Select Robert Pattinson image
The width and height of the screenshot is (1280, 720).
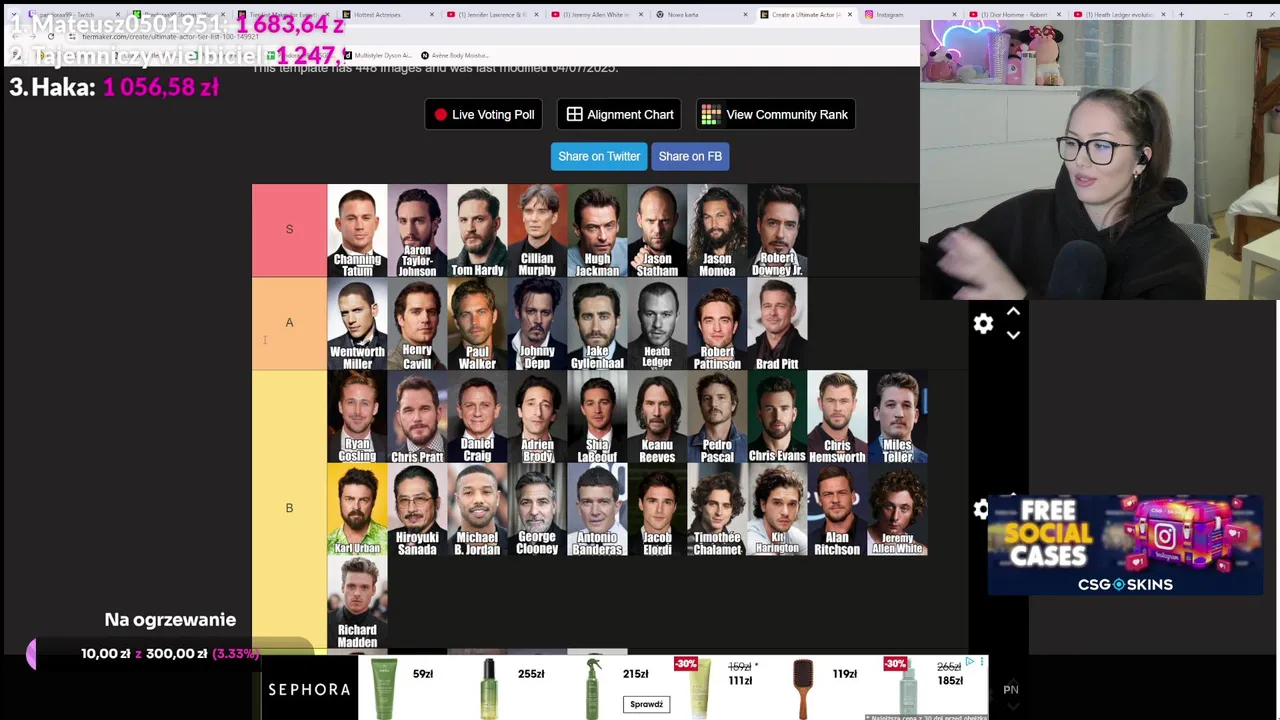[x=717, y=323]
